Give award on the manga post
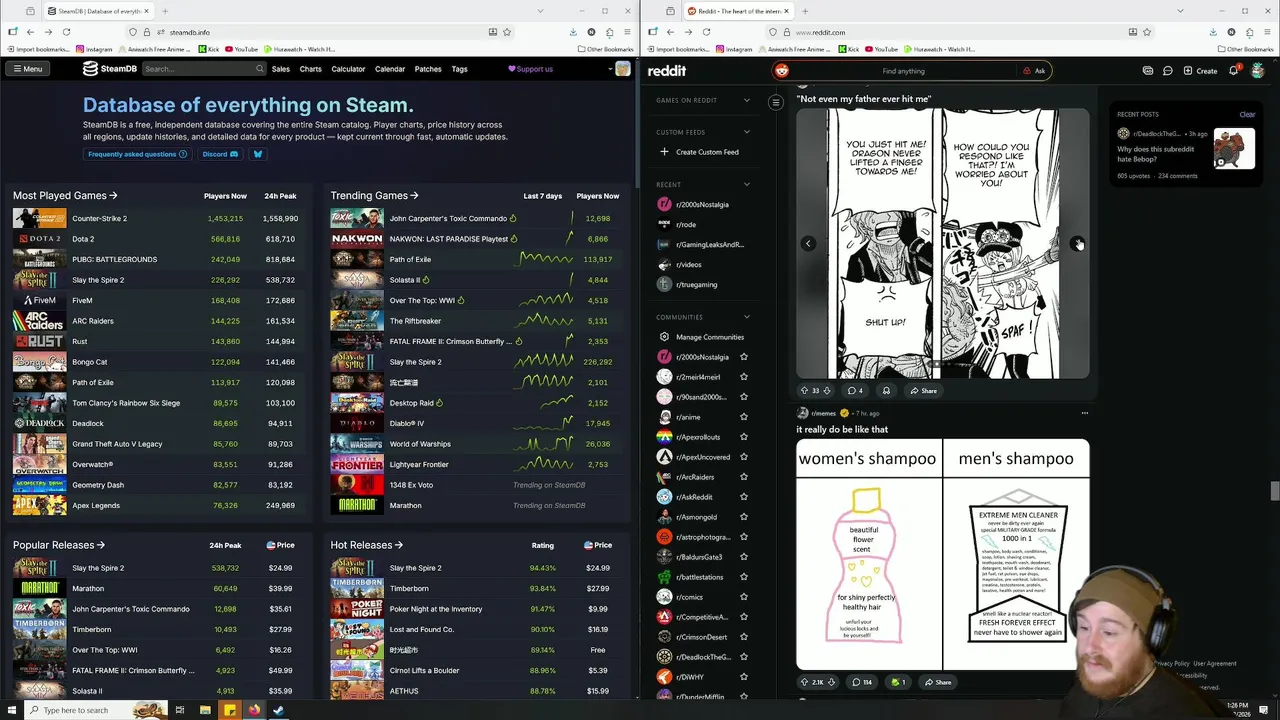 pyautogui.click(x=886, y=391)
